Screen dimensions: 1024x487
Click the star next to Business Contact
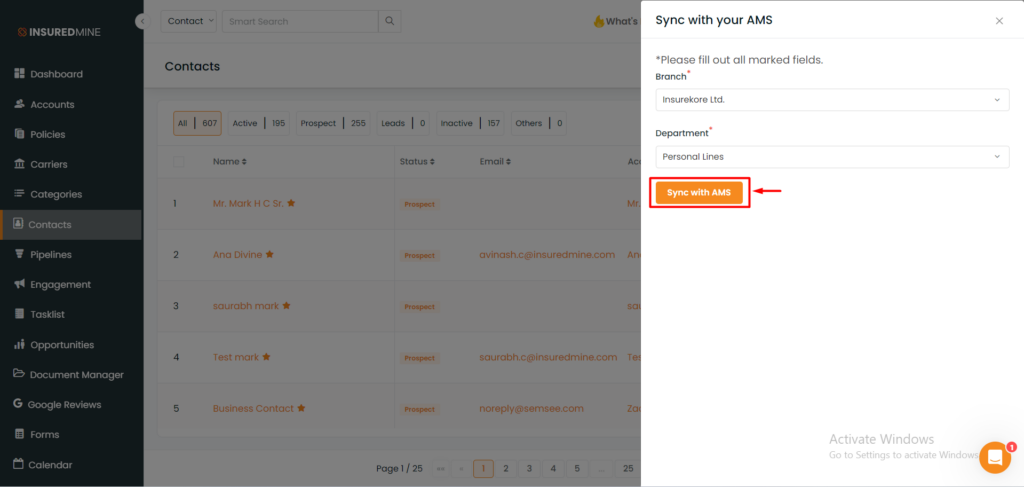point(301,408)
